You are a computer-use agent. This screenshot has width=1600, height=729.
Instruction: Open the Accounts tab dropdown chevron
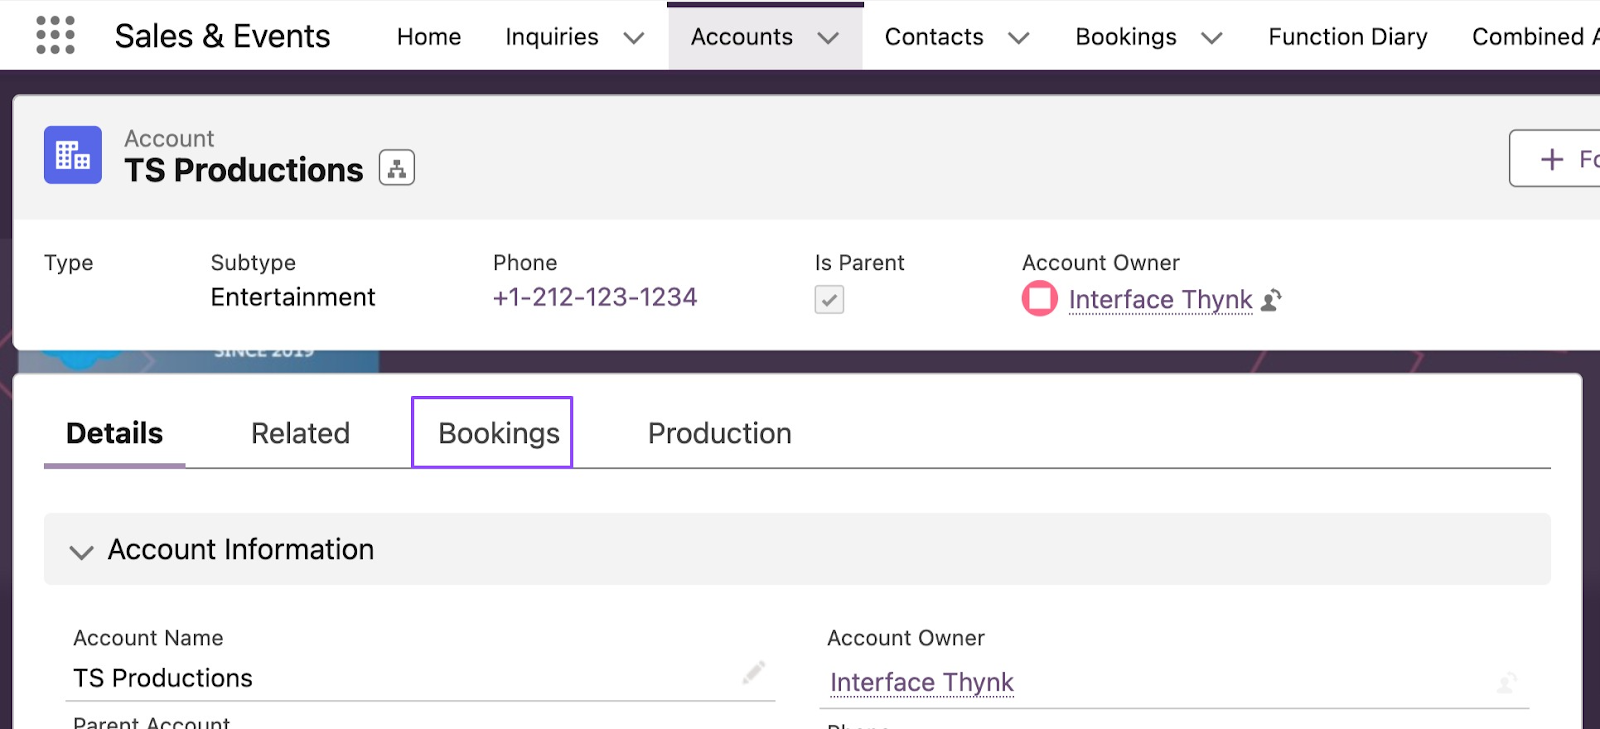(828, 38)
